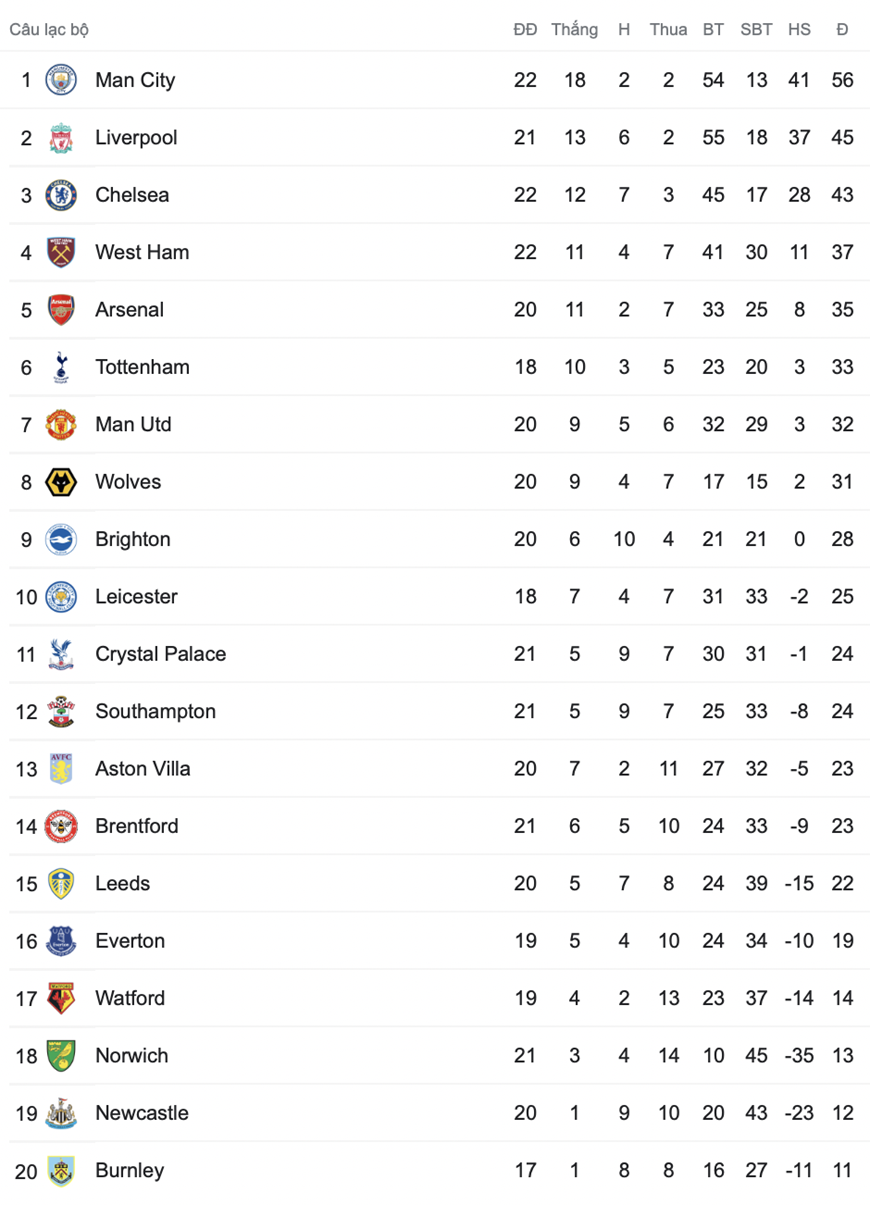Click Everton's points value 19
Image resolution: width=870 pixels, height=1205 pixels.
(x=842, y=941)
